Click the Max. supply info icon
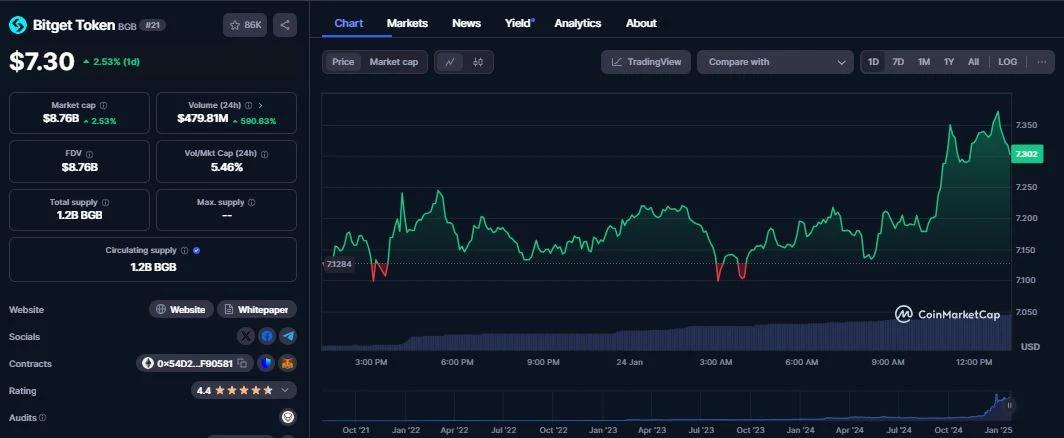Screen dimensions: 1064x438 pos(252,202)
